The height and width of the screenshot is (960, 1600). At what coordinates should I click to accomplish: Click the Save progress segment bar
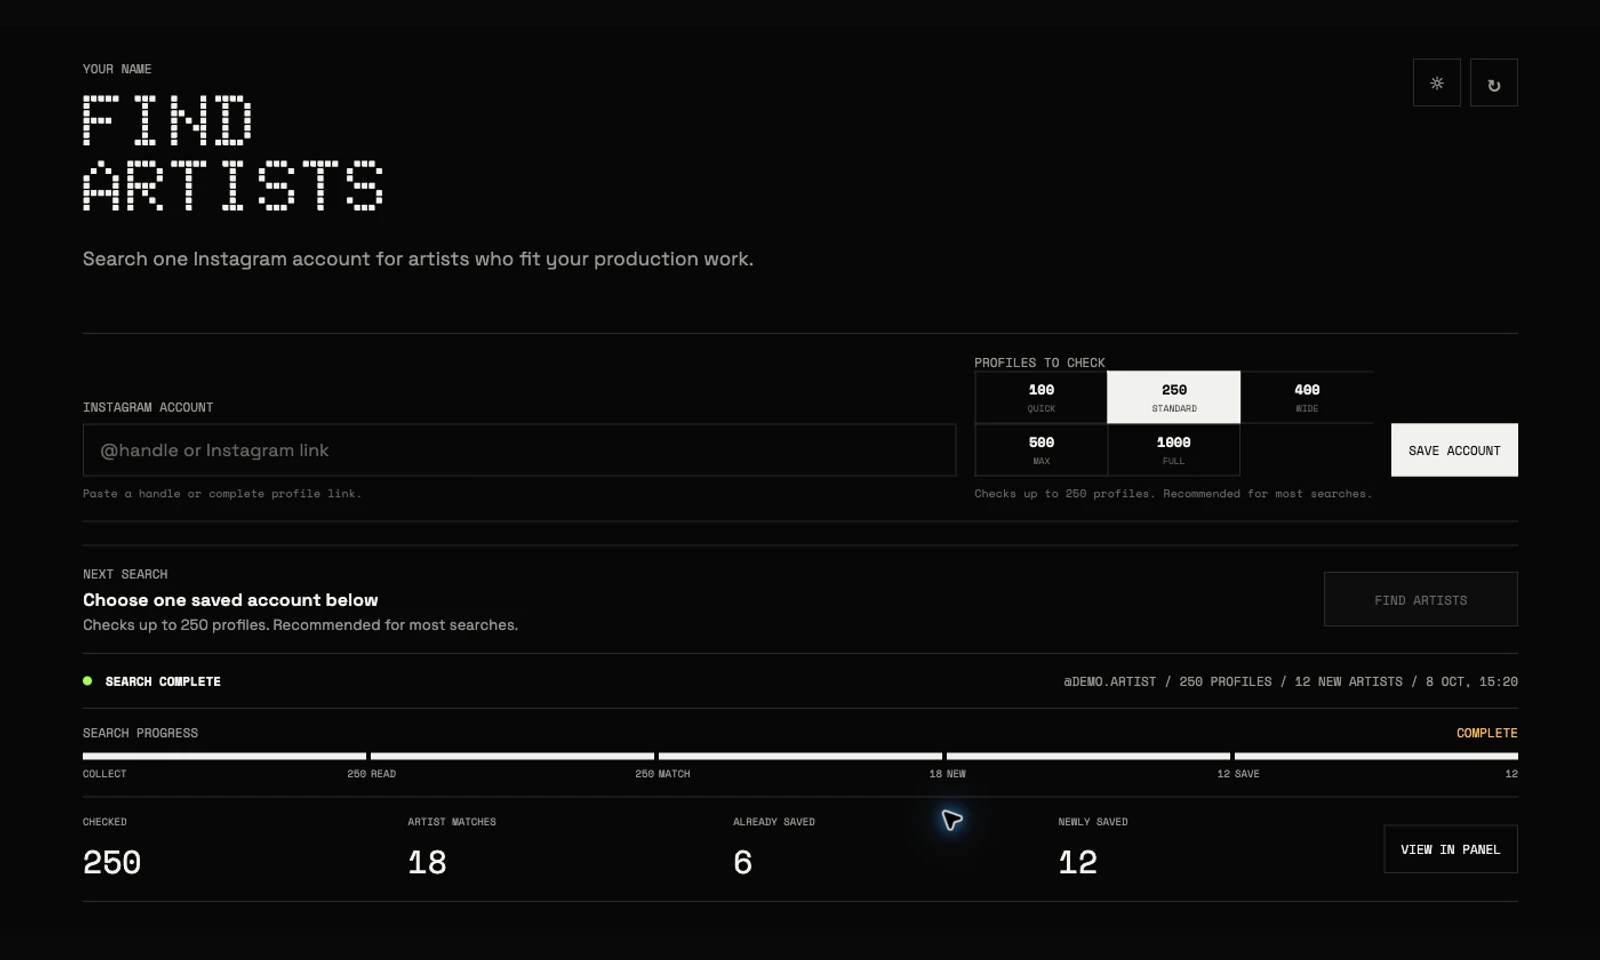1376,756
